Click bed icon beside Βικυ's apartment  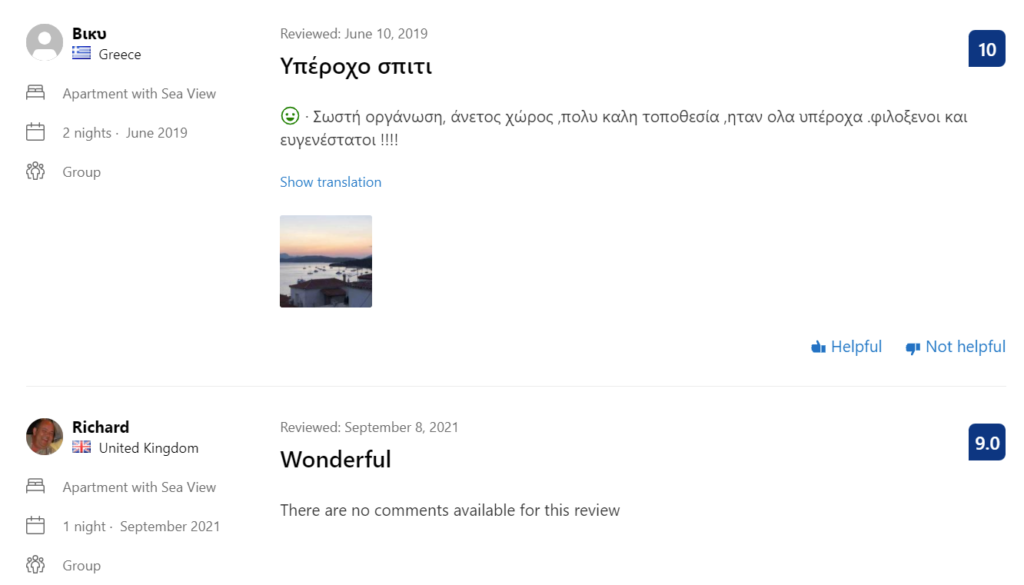pos(36,93)
